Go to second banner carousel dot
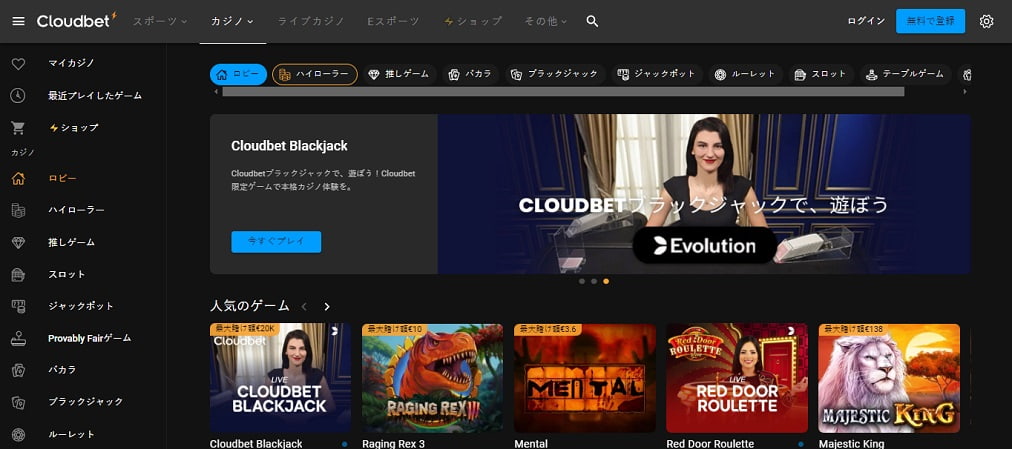 pos(594,281)
